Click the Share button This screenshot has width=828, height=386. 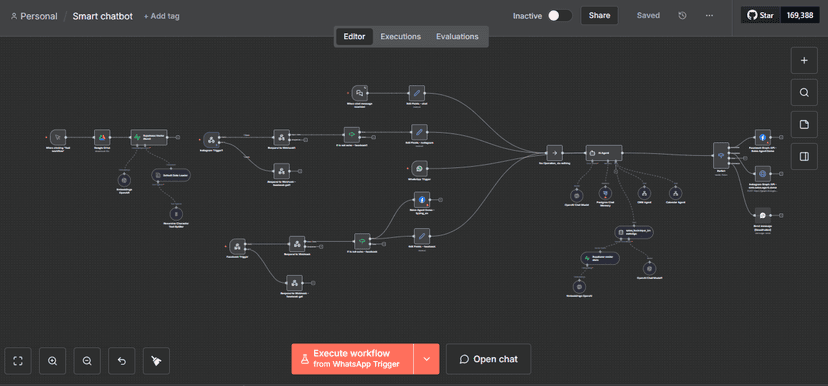(x=599, y=16)
